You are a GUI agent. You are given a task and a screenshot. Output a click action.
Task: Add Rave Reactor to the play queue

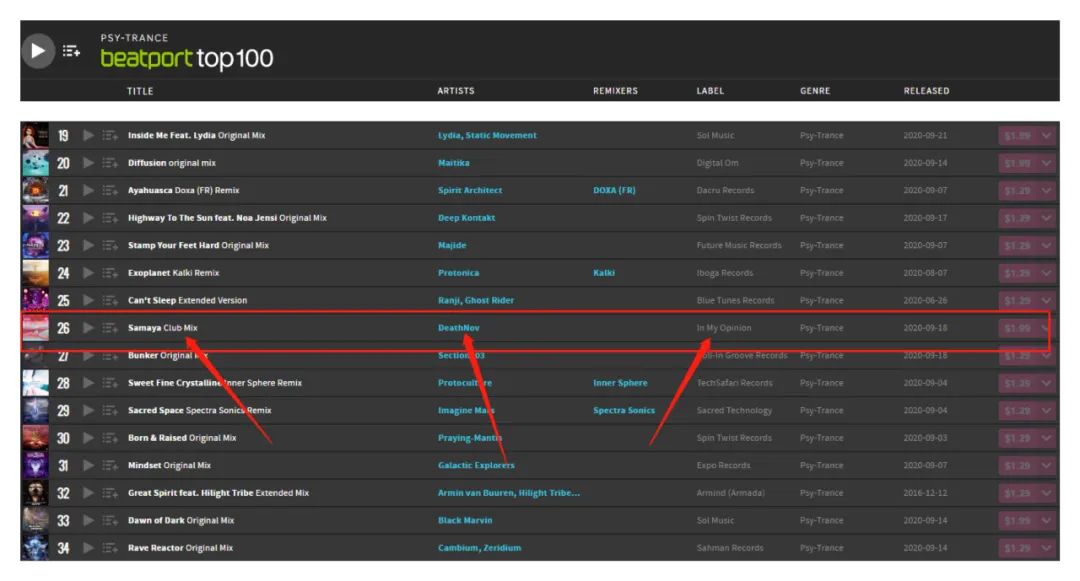coord(110,549)
